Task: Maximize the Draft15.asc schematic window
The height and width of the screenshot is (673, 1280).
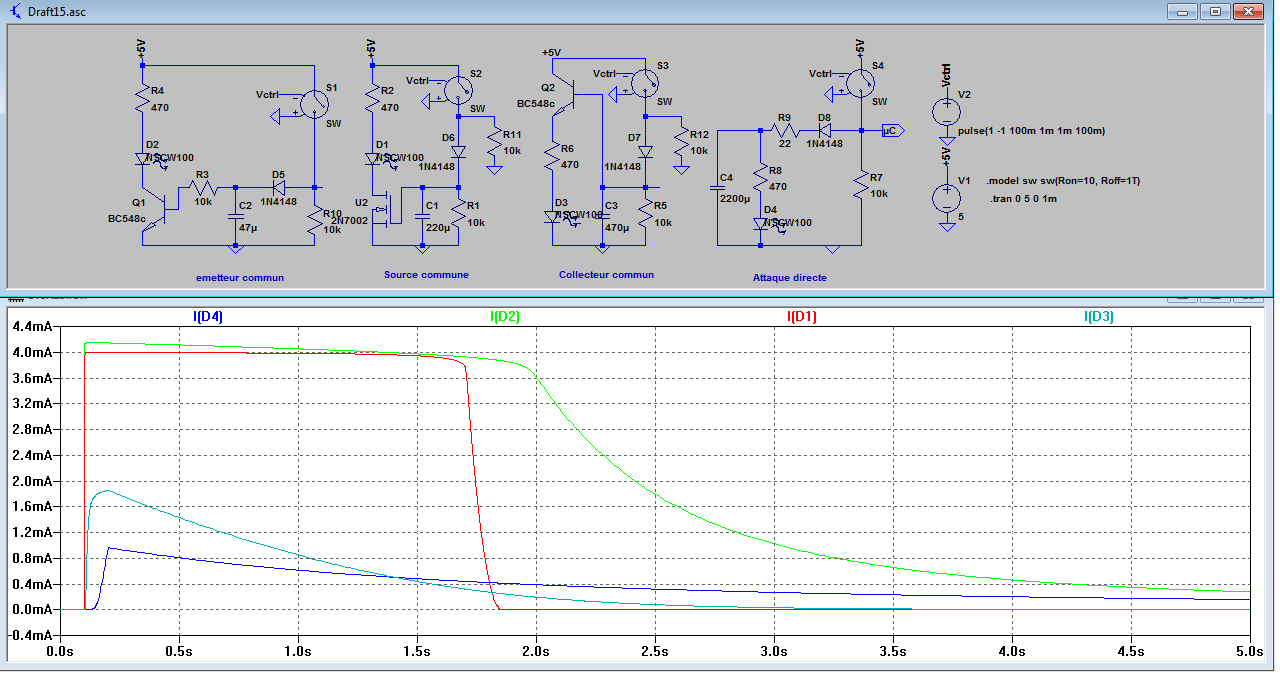Action: pos(1215,11)
